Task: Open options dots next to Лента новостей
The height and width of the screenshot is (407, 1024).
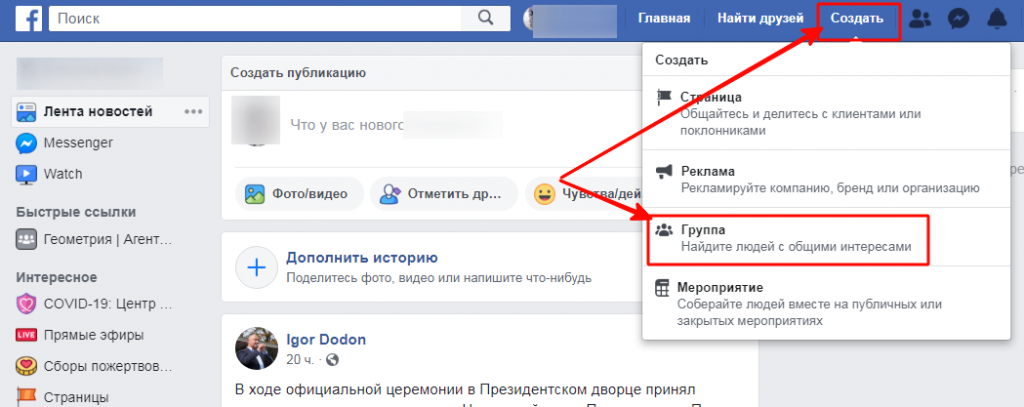Action: (x=193, y=112)
